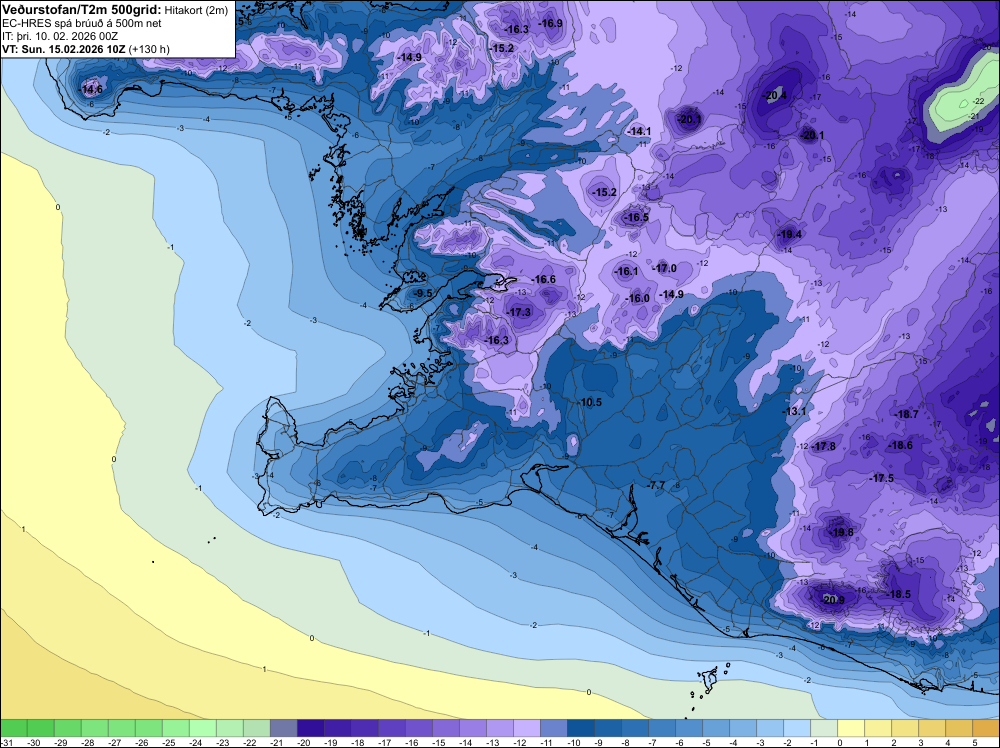Select the darkest purple legend swatch above -20
Viewport: 1000px width, 748px height.
310,728
